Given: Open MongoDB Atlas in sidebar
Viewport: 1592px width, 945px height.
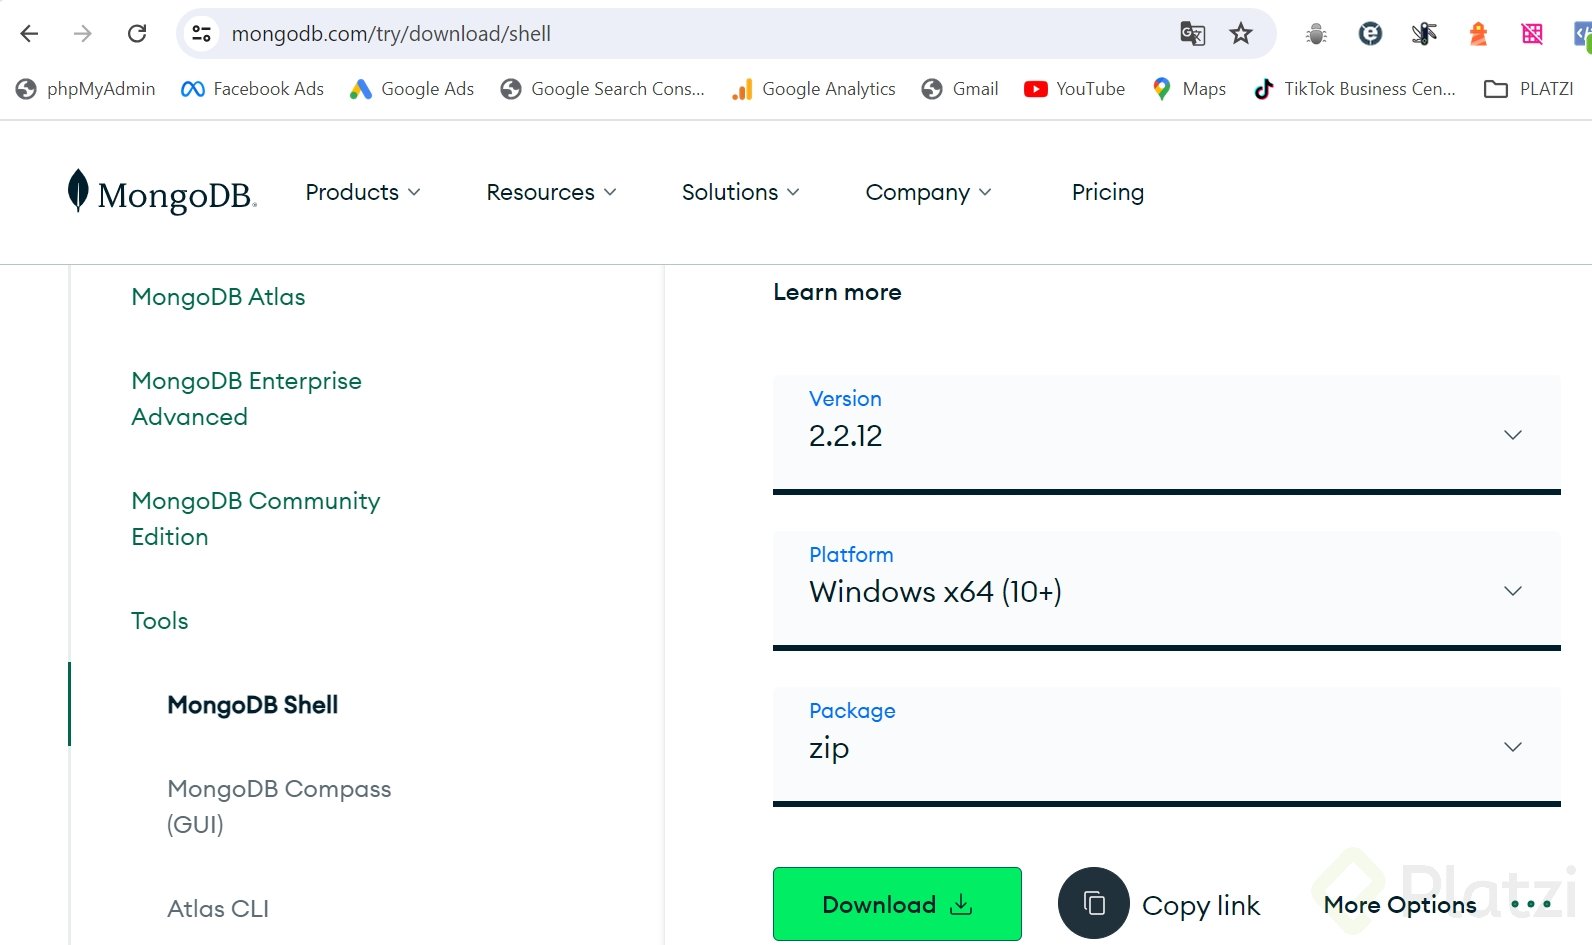Looking at the screenshot, I should pos(218,297).
